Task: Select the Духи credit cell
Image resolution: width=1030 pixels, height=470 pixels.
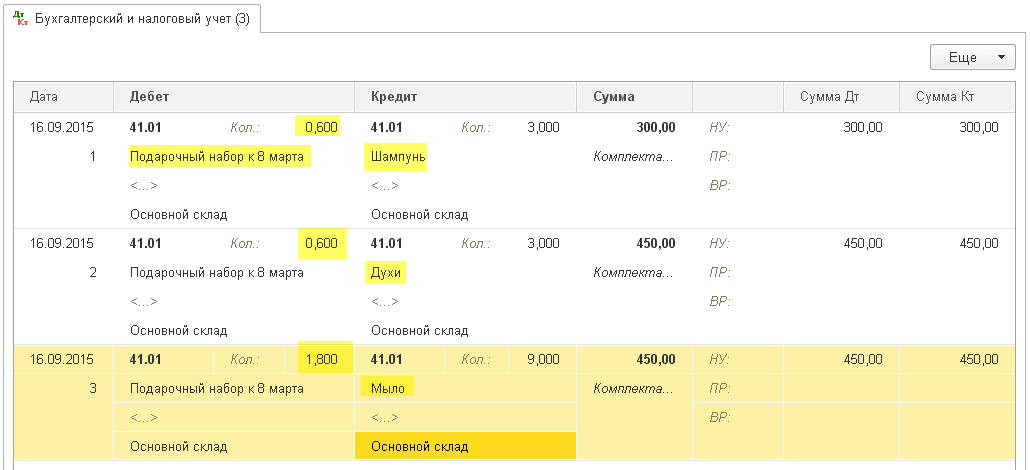Action: (388, 272)
